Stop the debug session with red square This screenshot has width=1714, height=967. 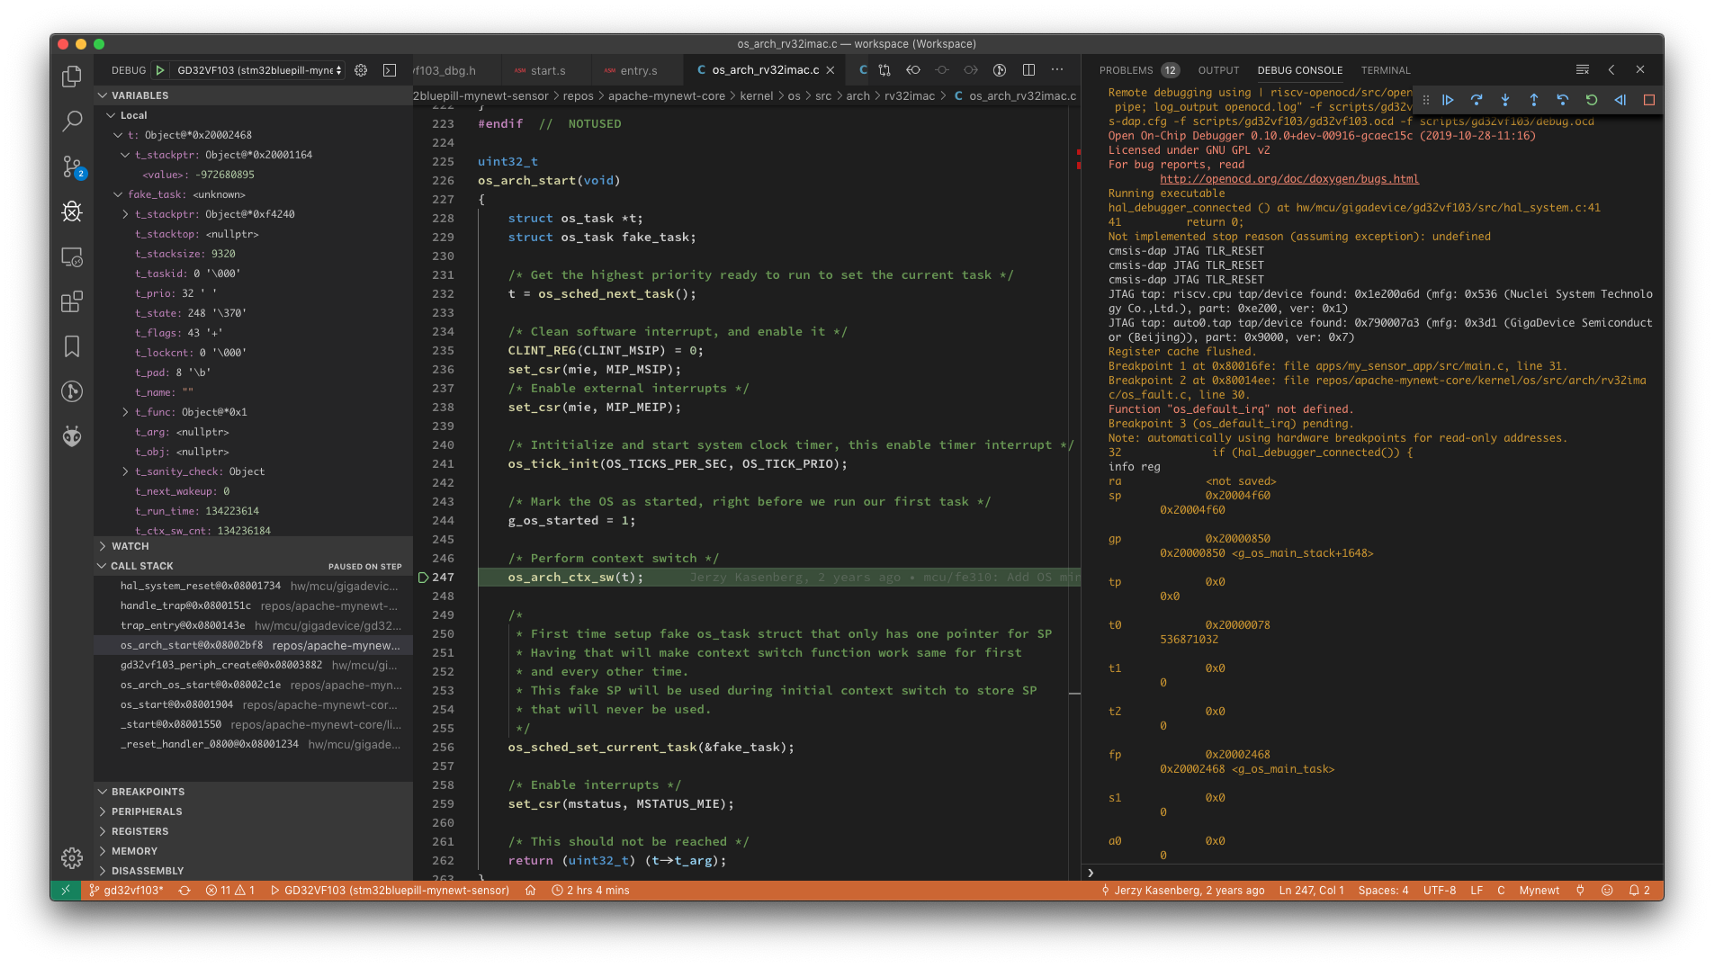1649,100
